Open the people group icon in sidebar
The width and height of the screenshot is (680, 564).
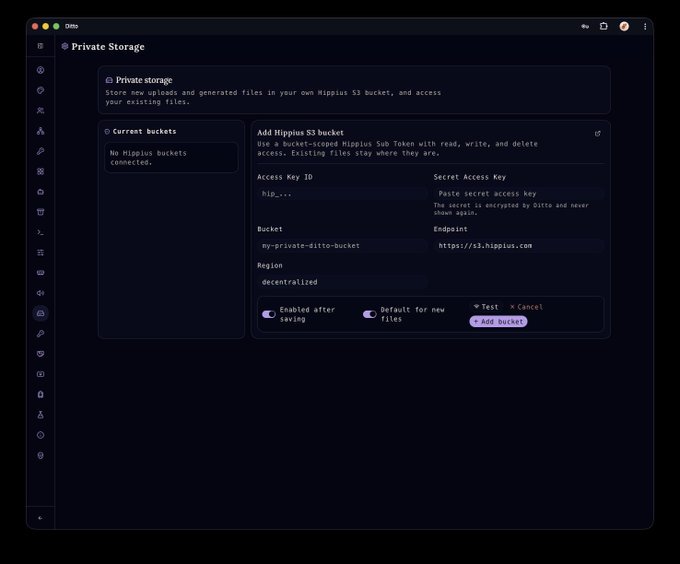tap(40, 111)
